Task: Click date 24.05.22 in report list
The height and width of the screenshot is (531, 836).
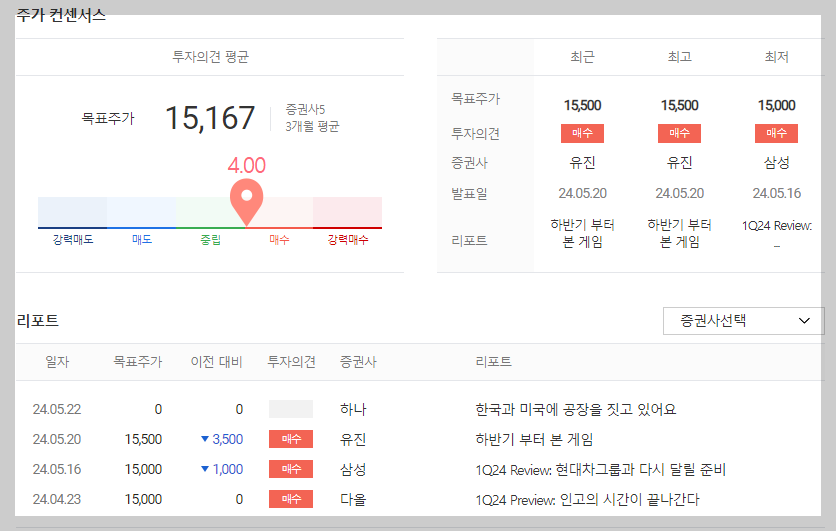Action: click(57, 409)
